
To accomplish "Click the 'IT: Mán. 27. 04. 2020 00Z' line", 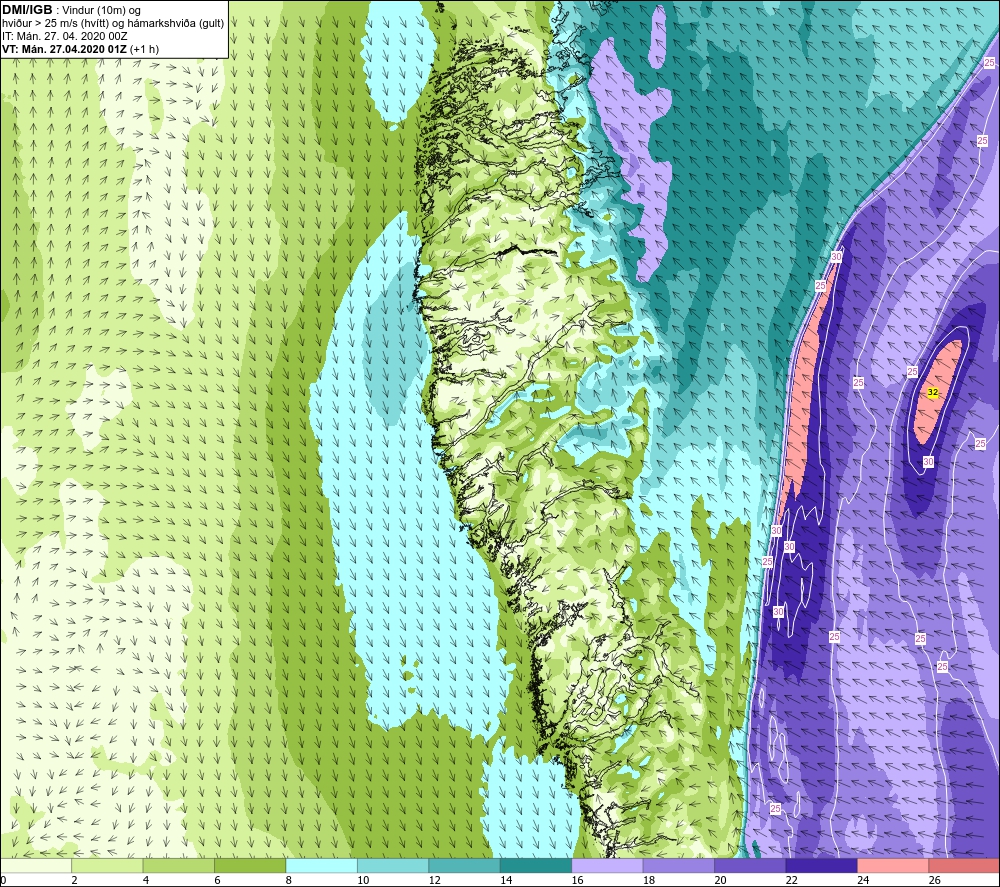I will coord(65,36).
